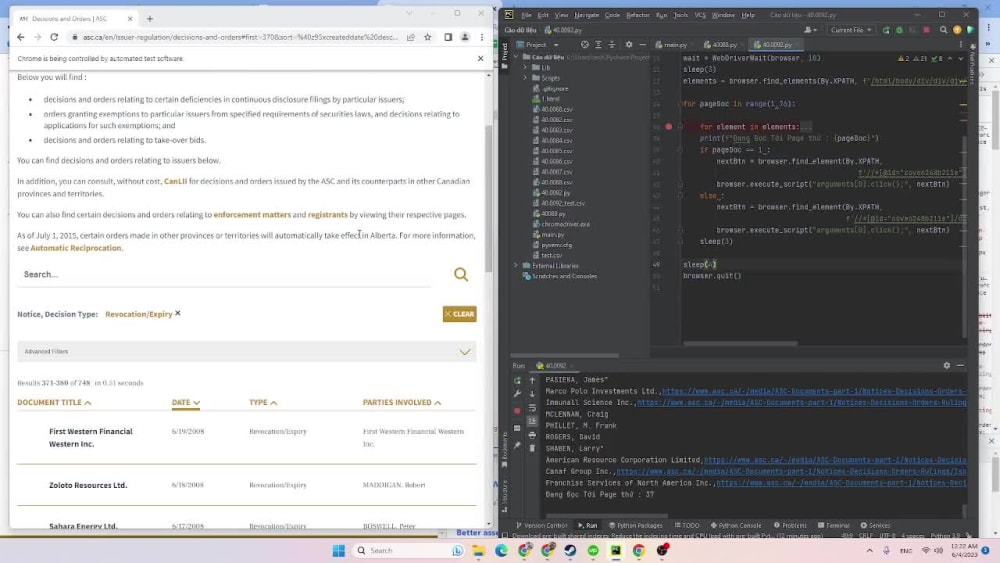1000x563 pixels.
Task: Click the Chrome address bar
Action: (x=239, y=37)
